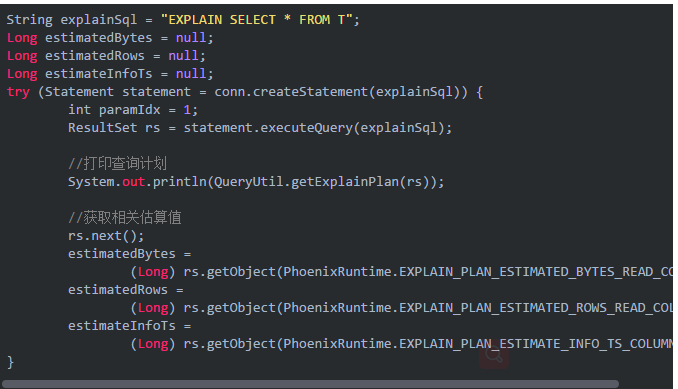Click the estimatedBytes = null declaration line
Screen dimensions: 678x389
[110, 38]
